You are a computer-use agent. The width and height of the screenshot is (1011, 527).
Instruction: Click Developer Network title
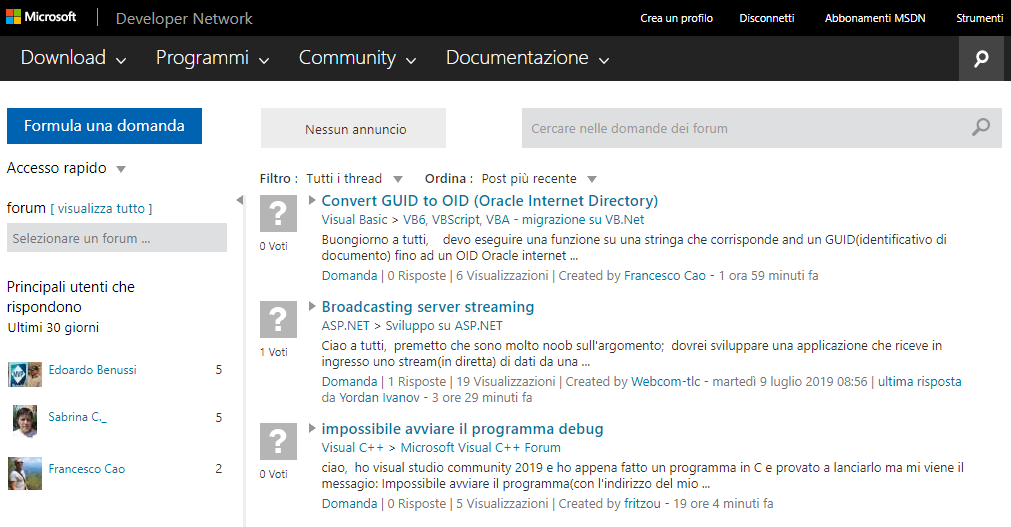click(x=184, y=18)
